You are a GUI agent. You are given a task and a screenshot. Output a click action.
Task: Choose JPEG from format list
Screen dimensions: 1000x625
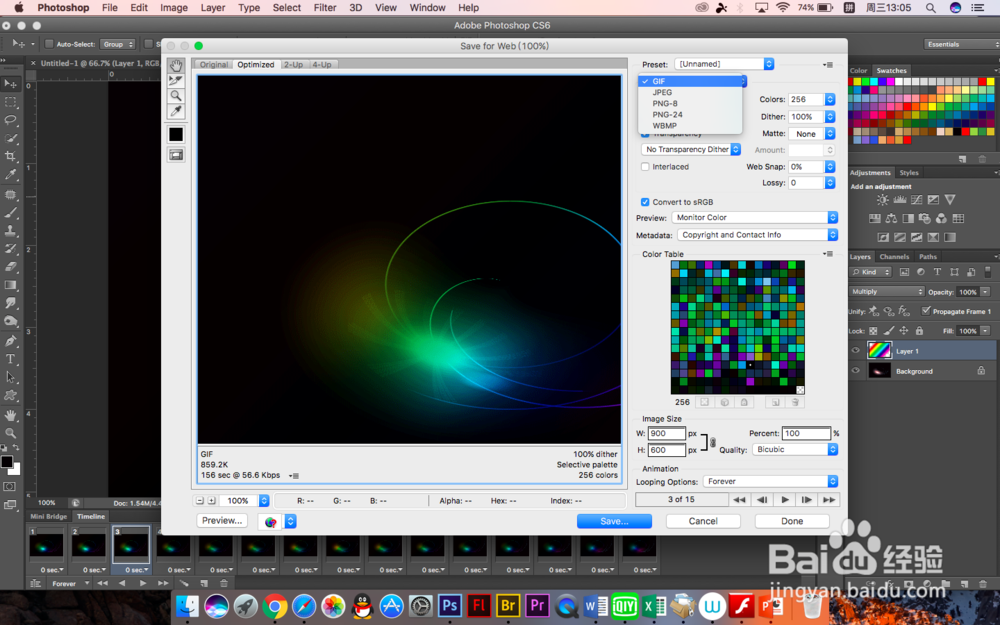tap(662, 92)
